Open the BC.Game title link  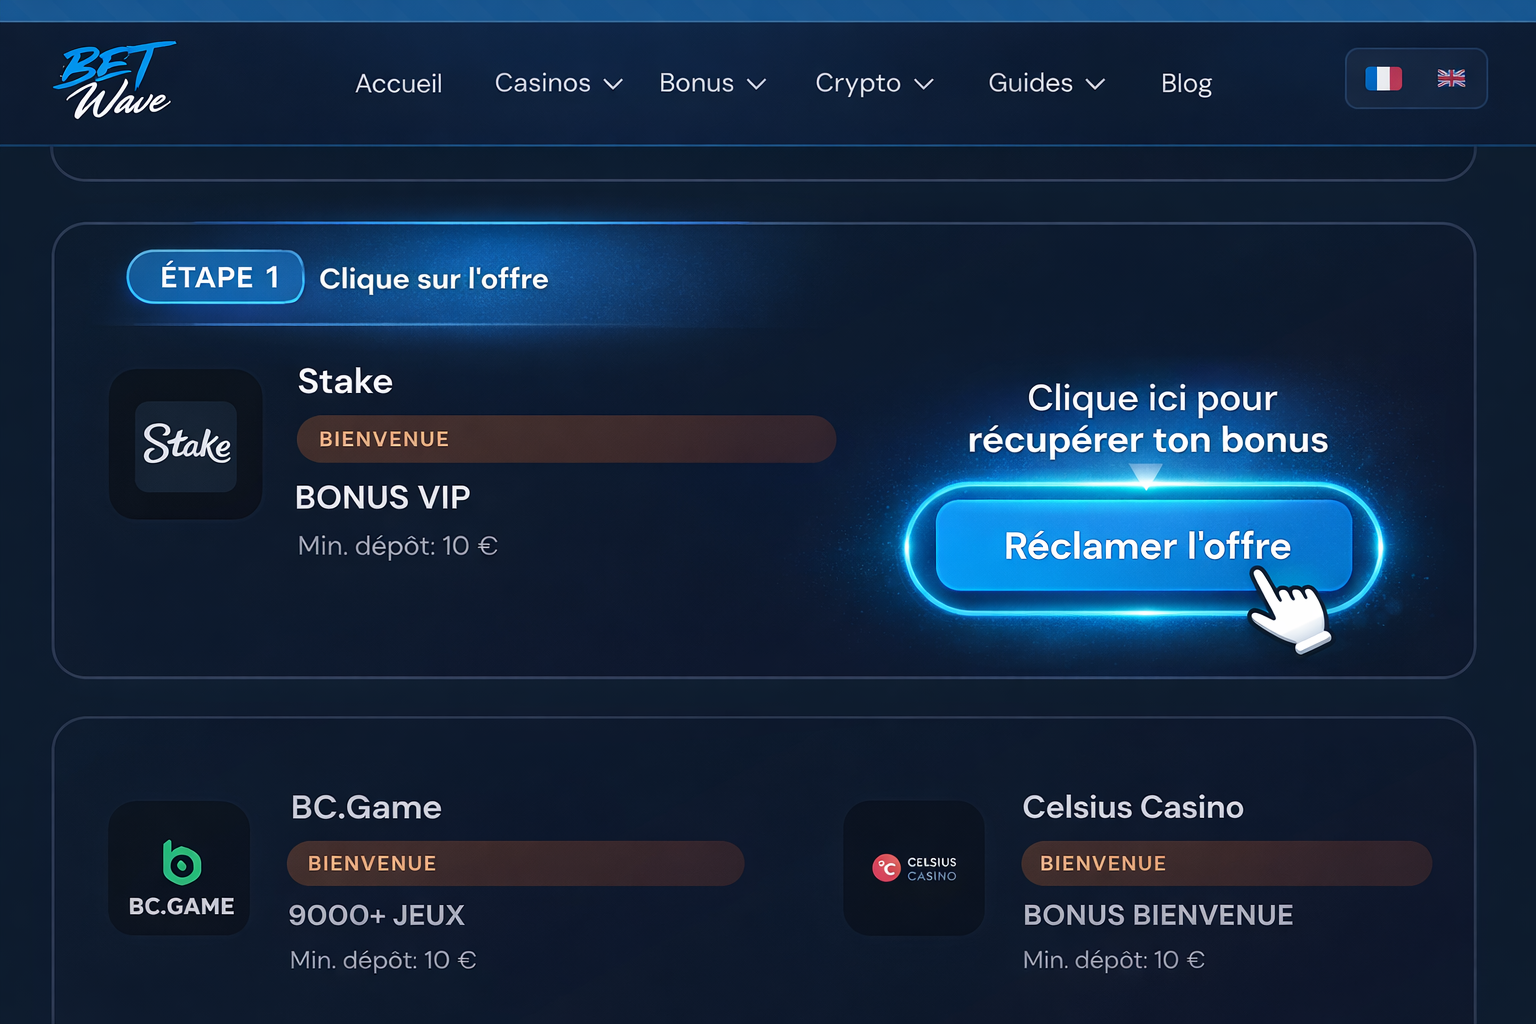pos(366,807)
